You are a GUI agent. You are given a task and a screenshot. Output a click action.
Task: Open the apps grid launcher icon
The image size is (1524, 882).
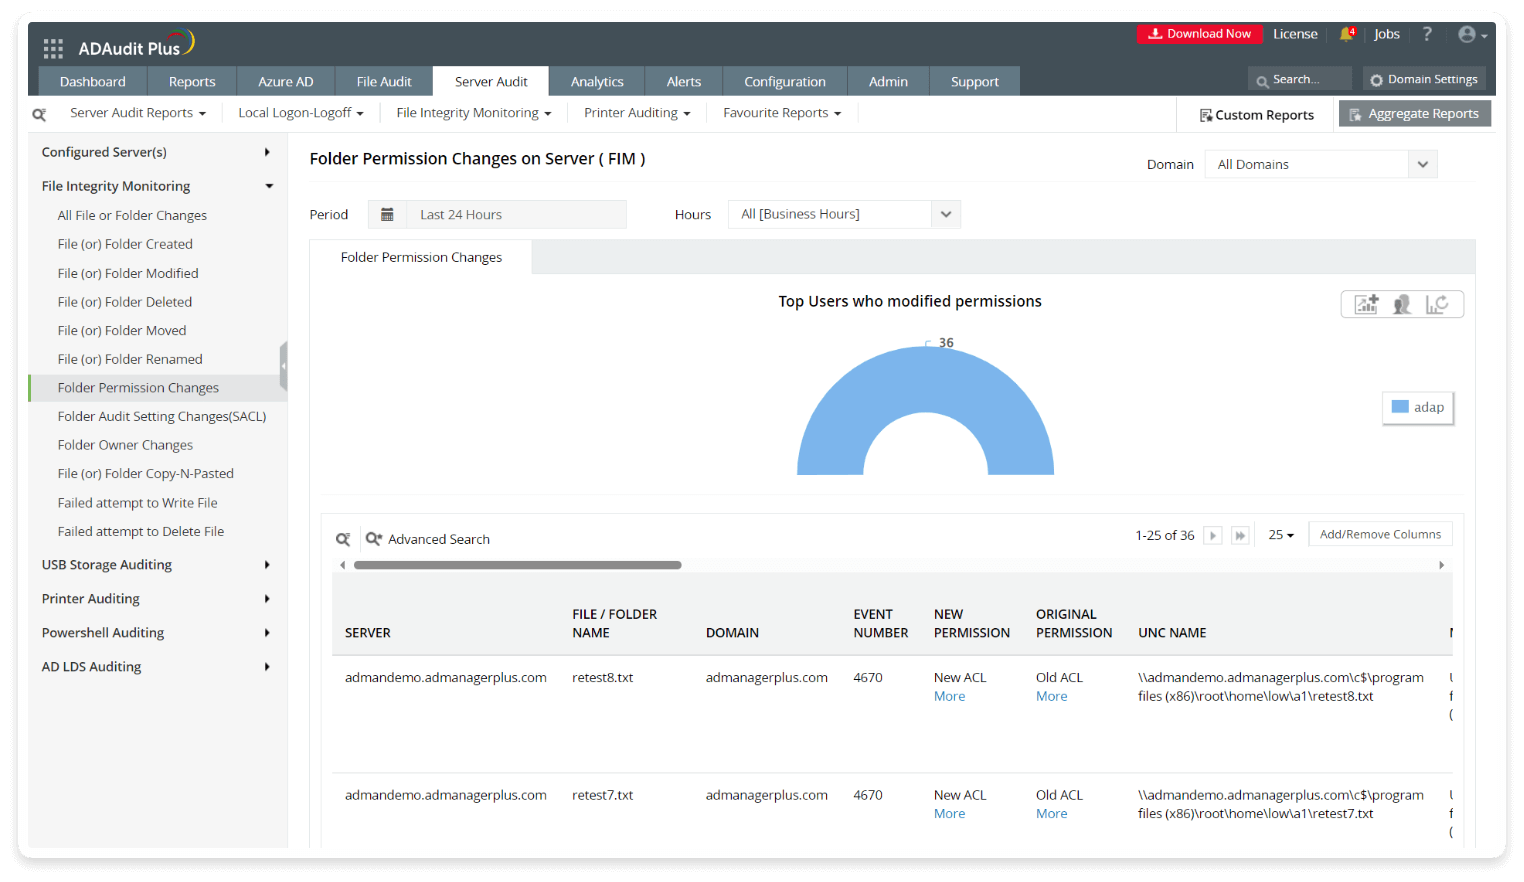point(53,48)
